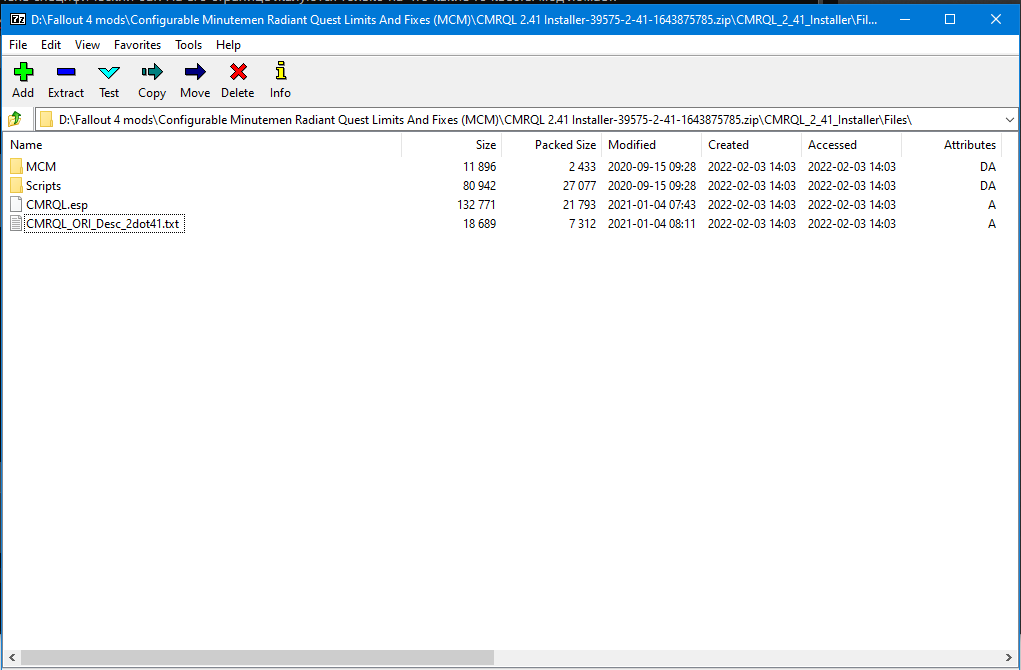Click the Extract toolbar icon
Screen dimensions: 1021x670
coord(66,79)
